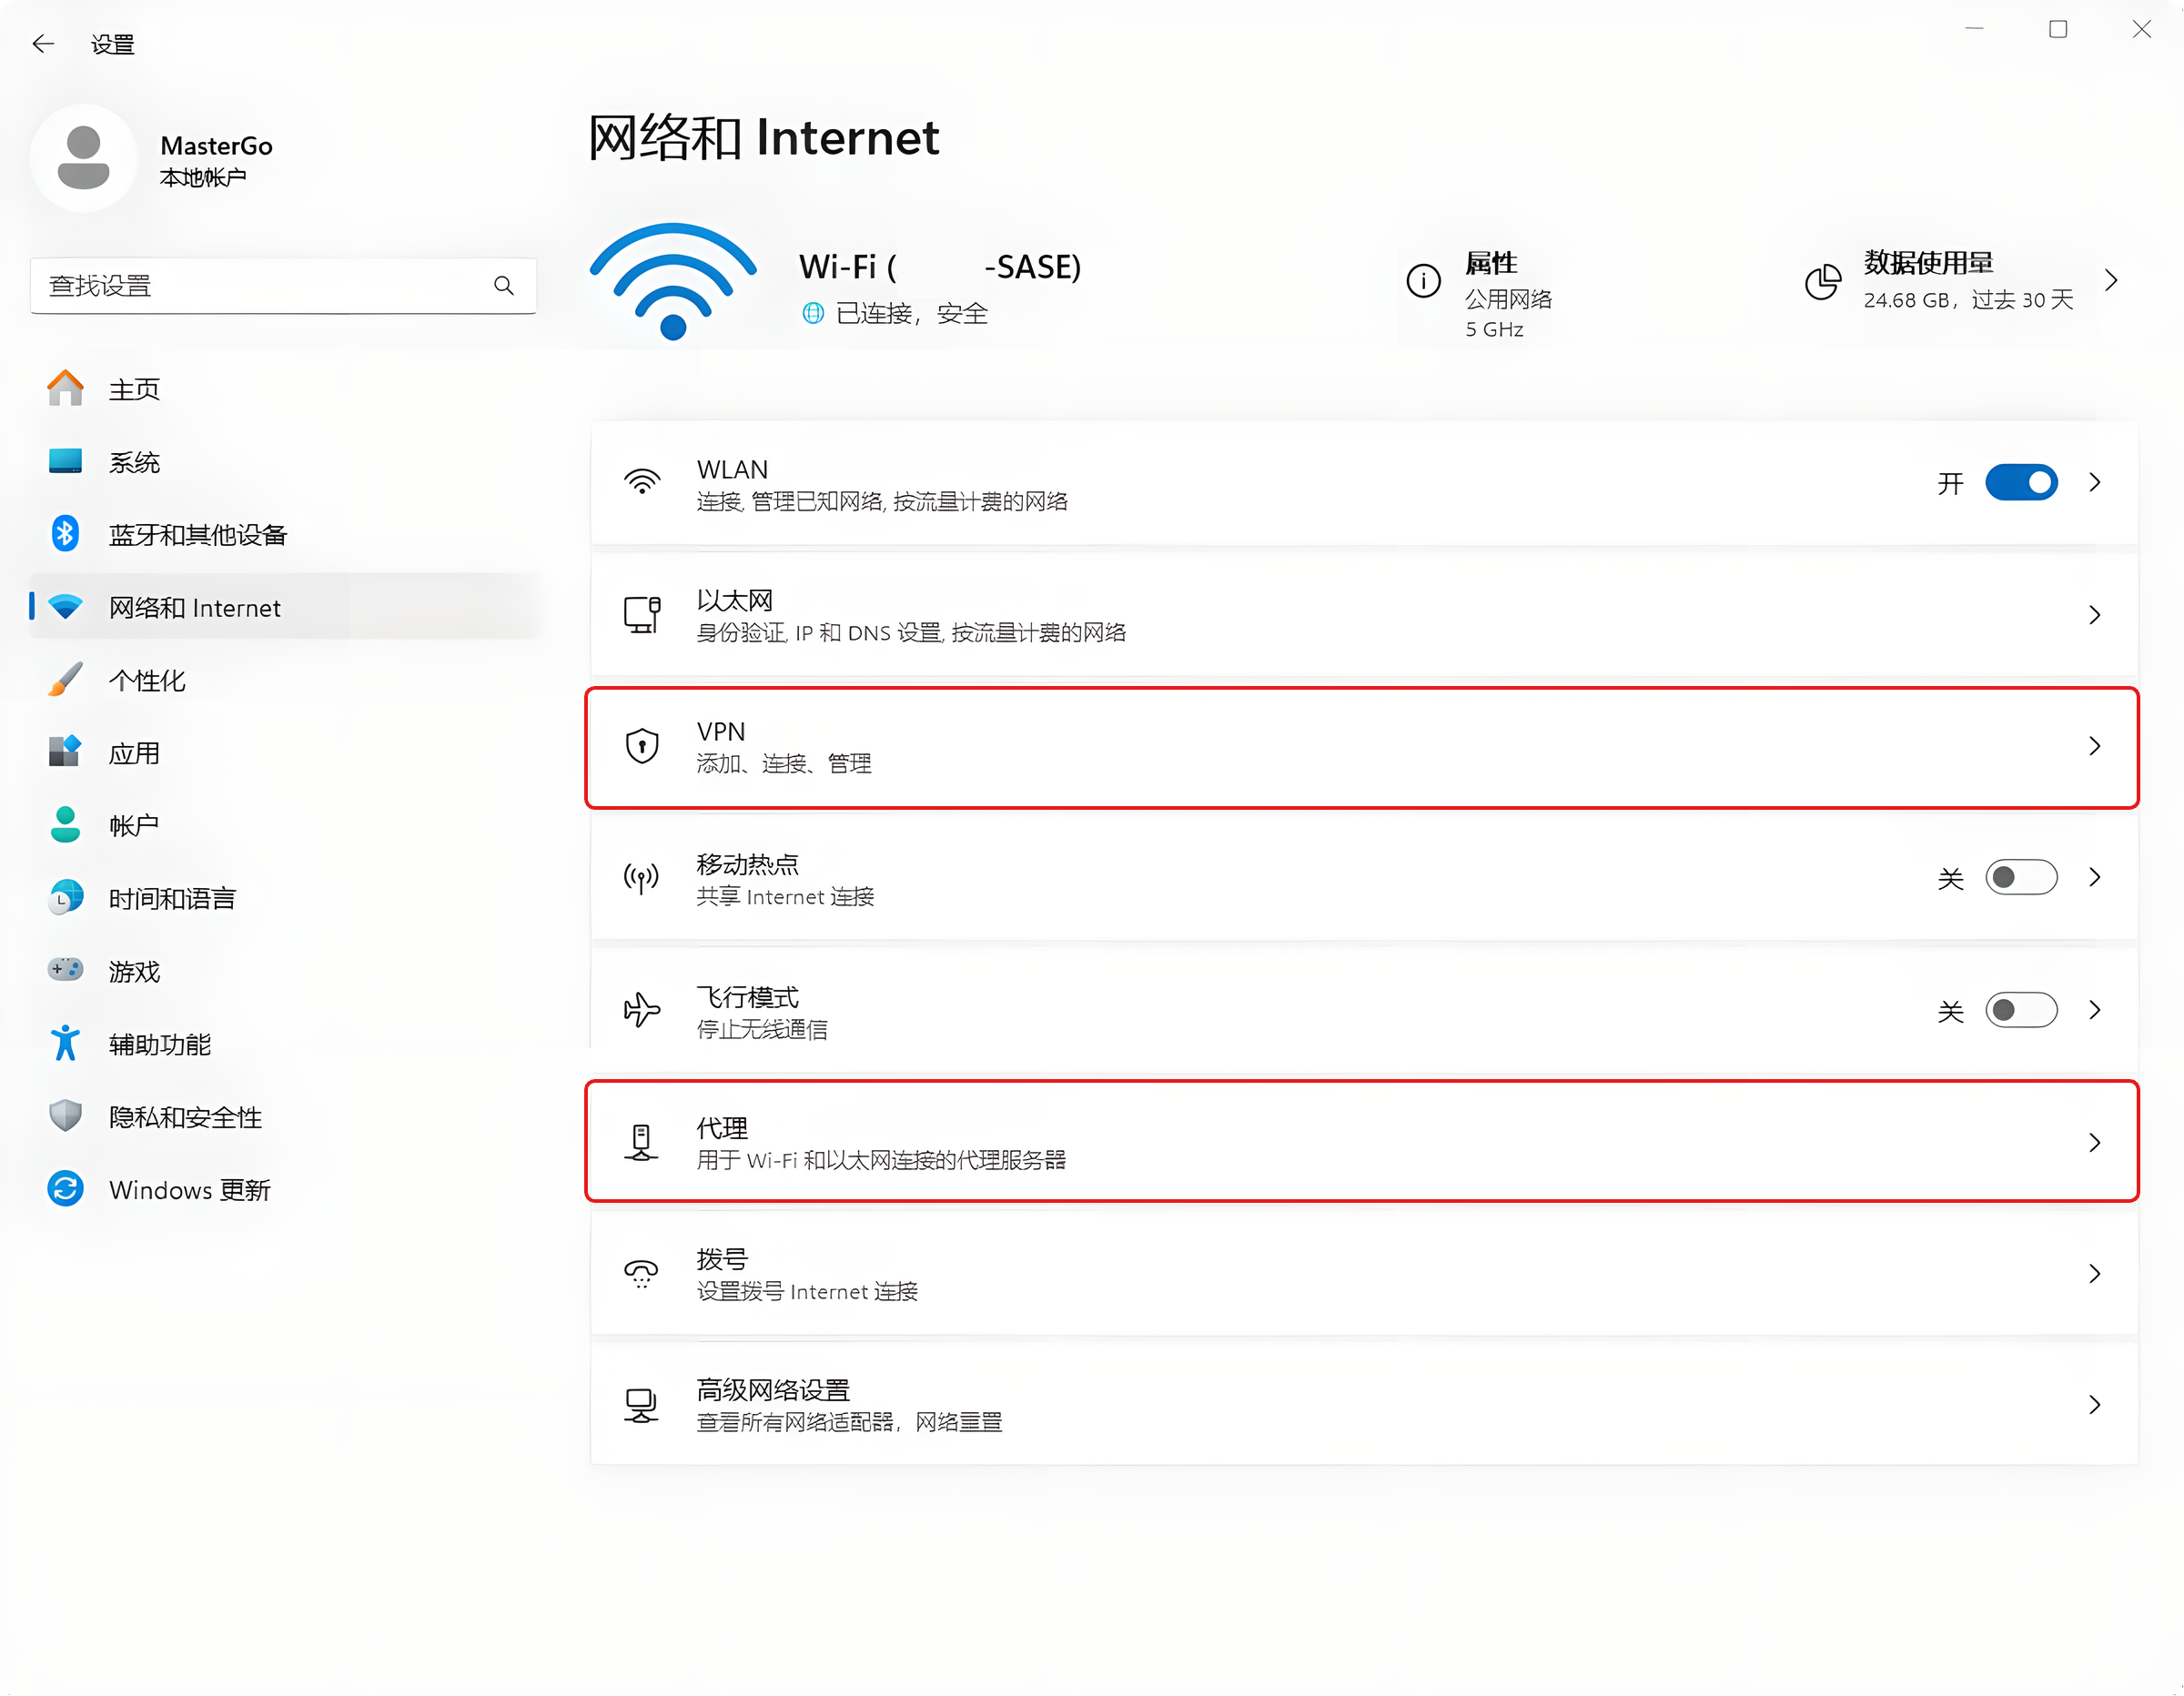Open the 高级网络设置 row
The width and height of the screenshot is (2184, 1696).
[x=1364, y=1405]
